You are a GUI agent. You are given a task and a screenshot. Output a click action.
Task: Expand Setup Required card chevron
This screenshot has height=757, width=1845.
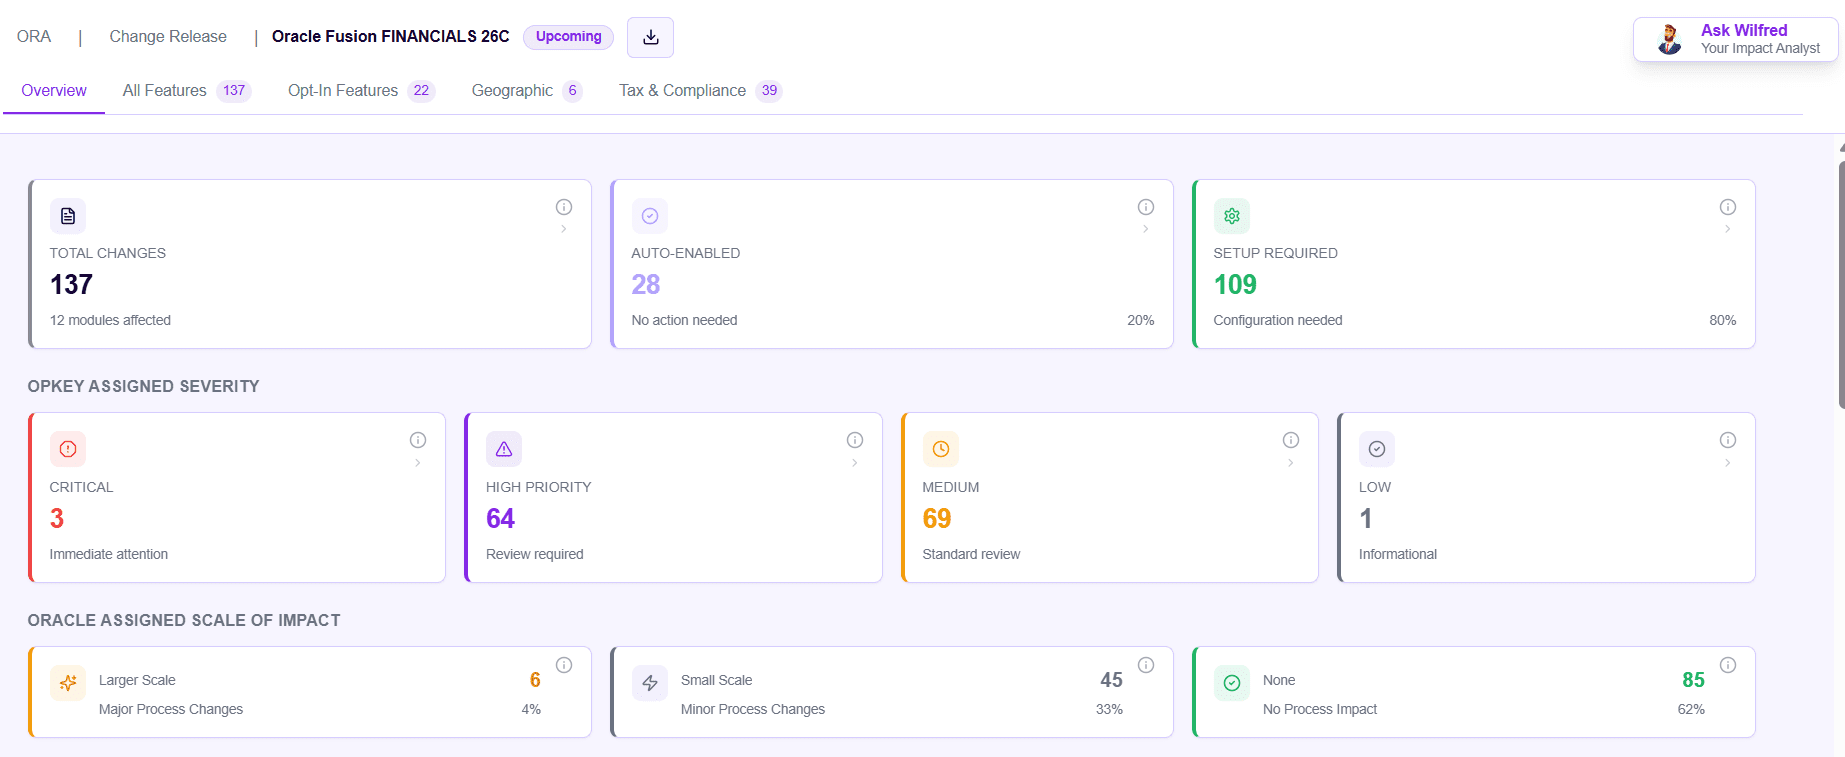(1728, 229)
